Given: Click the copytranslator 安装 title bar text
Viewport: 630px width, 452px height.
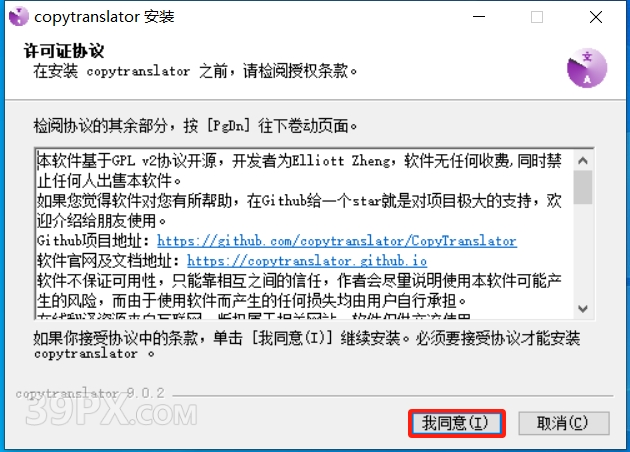Looking at the screenshot, I should click(x=104, y=17).
